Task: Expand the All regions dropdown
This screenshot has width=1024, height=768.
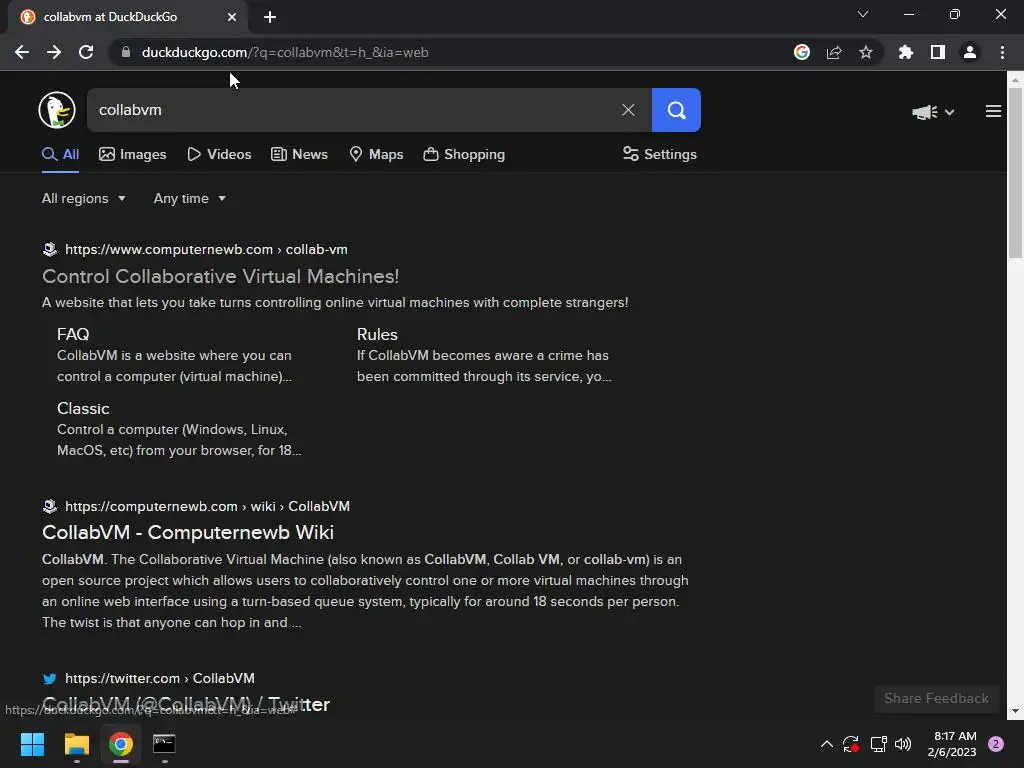Action: pos(84,199)
